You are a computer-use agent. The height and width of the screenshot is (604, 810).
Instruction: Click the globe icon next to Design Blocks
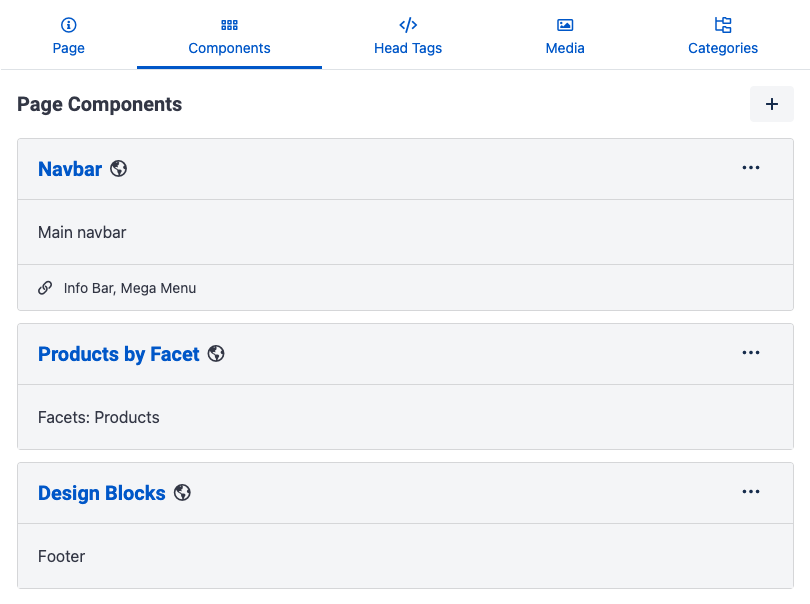pos(182,492)
